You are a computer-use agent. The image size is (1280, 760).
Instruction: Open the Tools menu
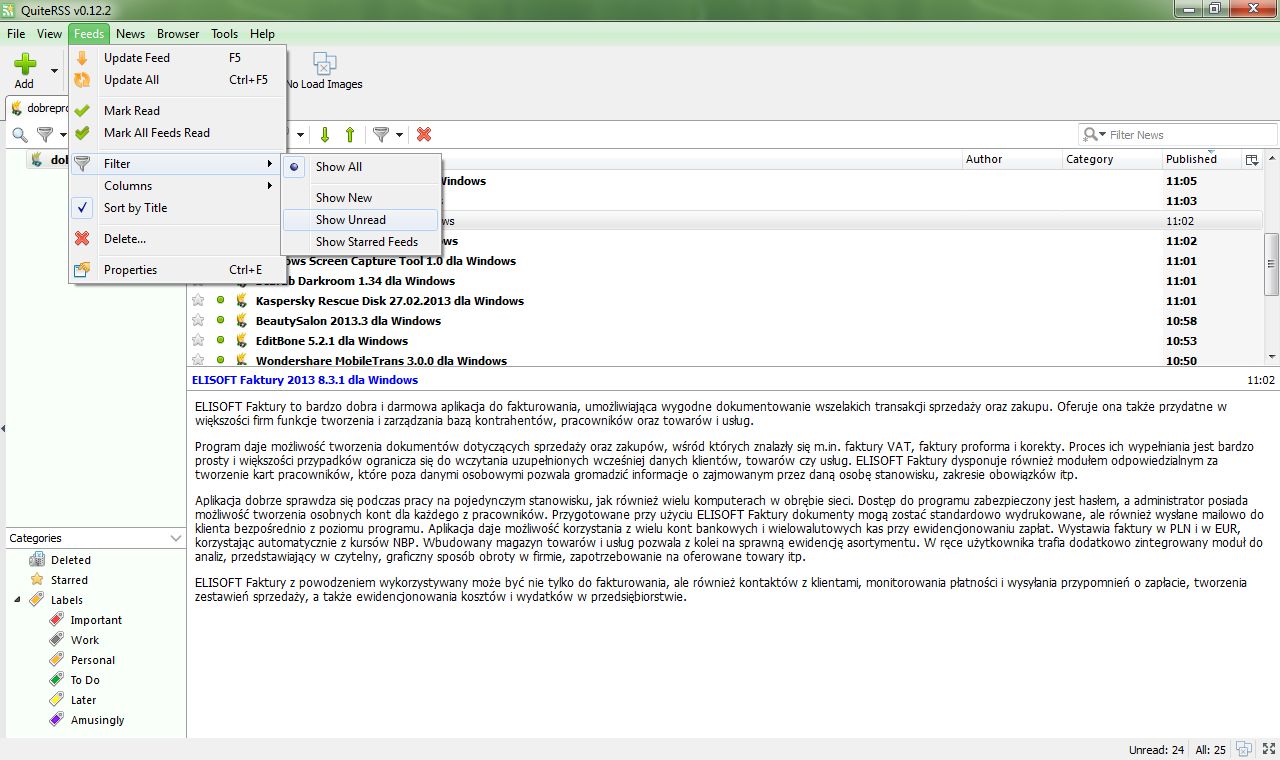[x=224, y=34]
